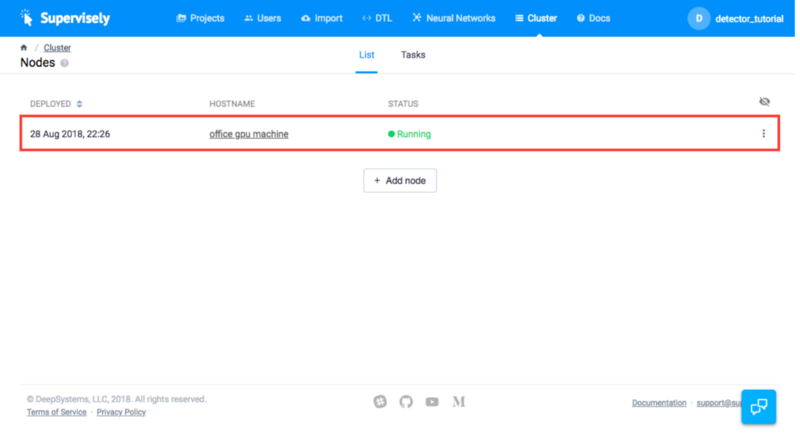Open the Import section
Image resolution: width=800 pixels, height=448 pixels.
tap(321, 18)
